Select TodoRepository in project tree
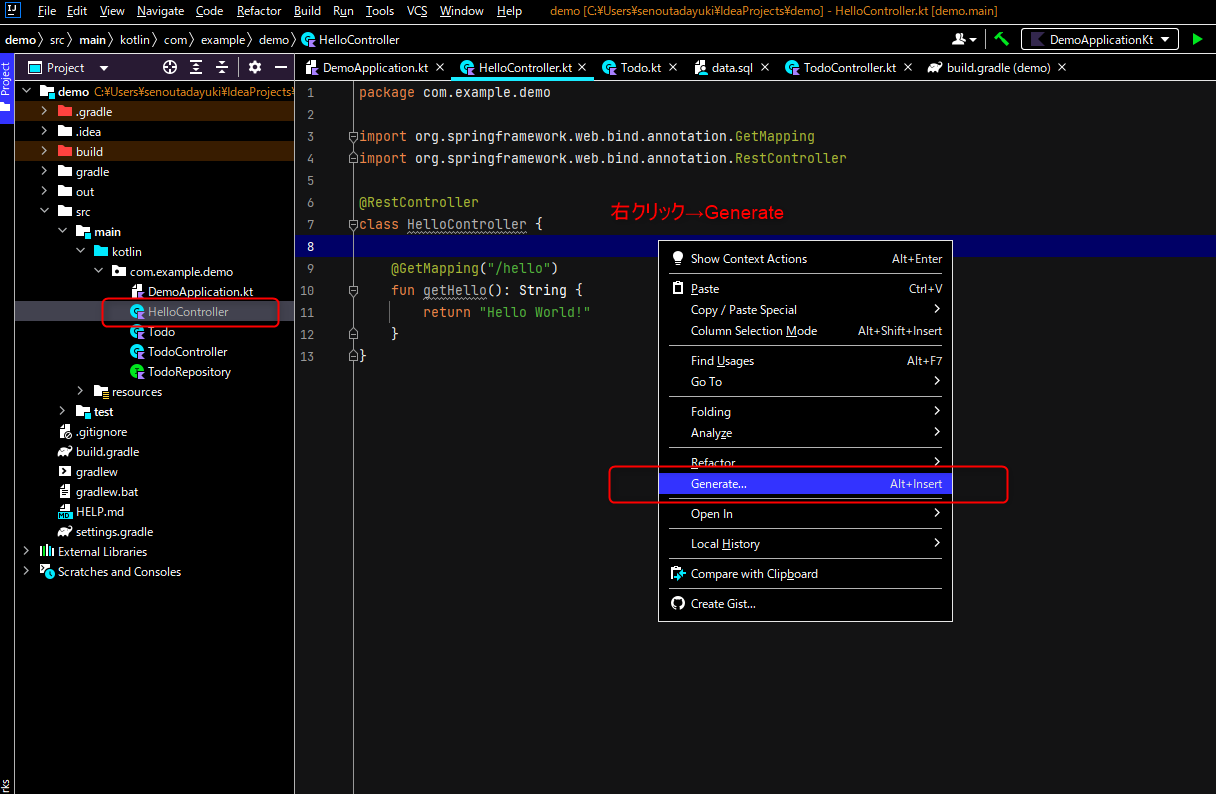This screenshot has width=1216, height=794. (x=180, y=372)
